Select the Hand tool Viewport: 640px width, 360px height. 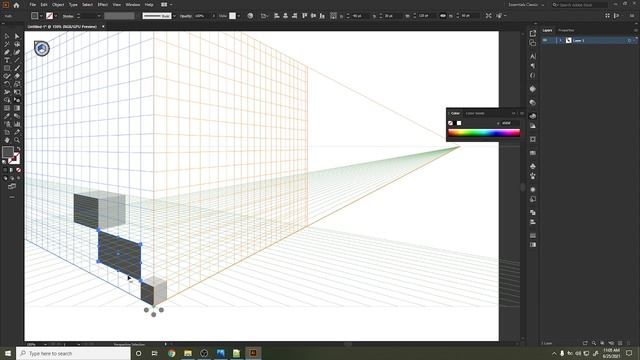tap(7, 140)
